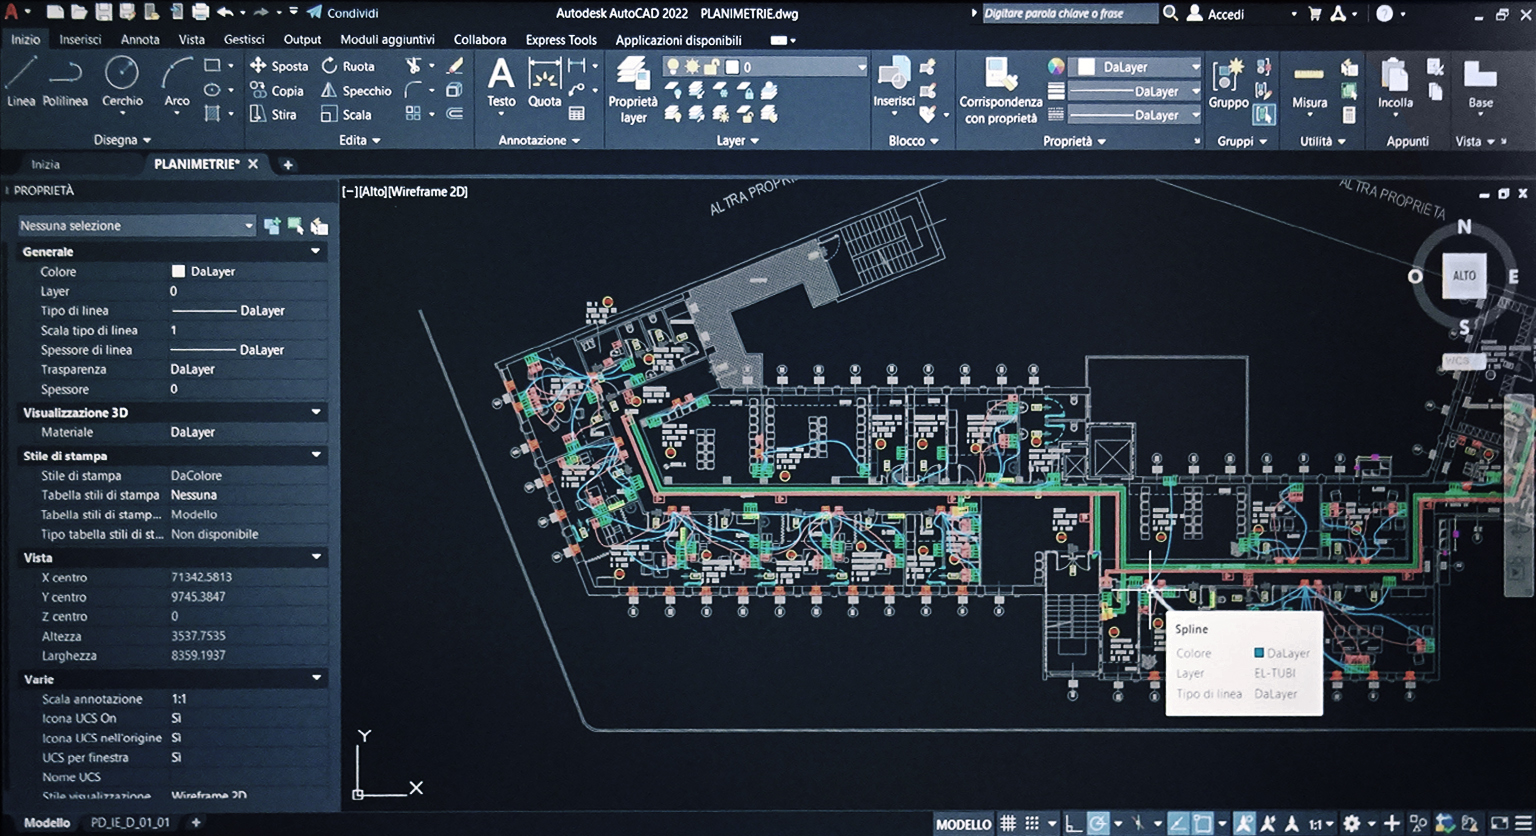The width and height of the screenshot is (1536, 836).
Task: Click the Condividi share button
Action: 342,13
